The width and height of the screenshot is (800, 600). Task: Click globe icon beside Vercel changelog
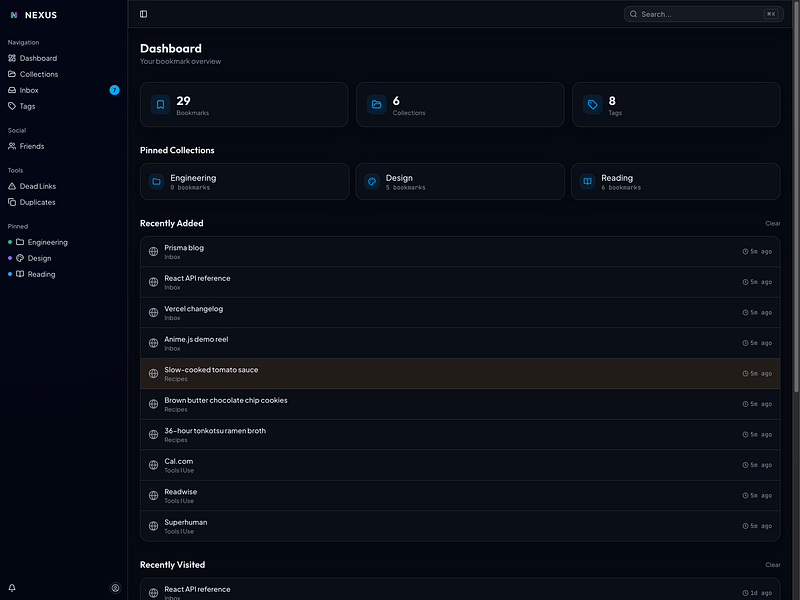tap(153, 313)
